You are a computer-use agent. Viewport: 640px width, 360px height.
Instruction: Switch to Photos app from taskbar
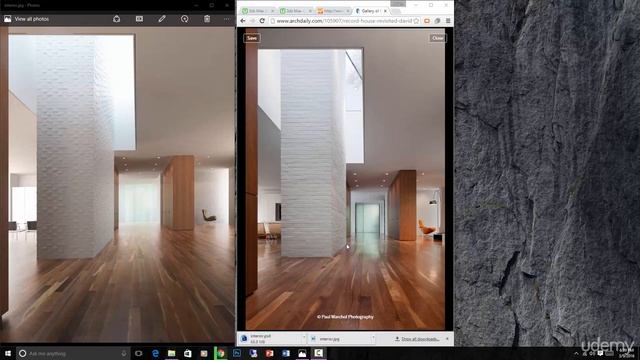(x=302, y=353)
